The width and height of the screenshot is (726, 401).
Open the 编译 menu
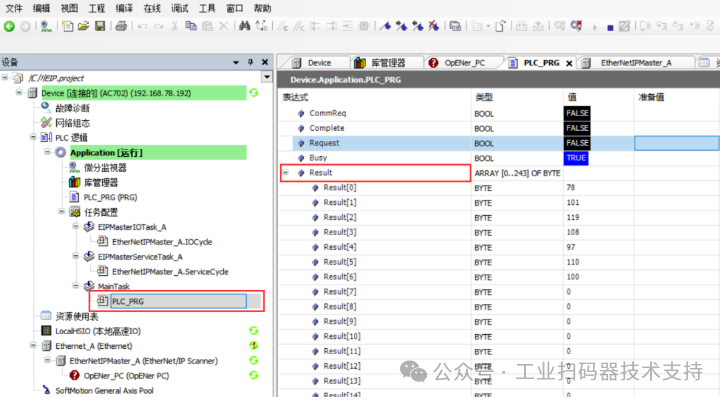click(124, 8)
